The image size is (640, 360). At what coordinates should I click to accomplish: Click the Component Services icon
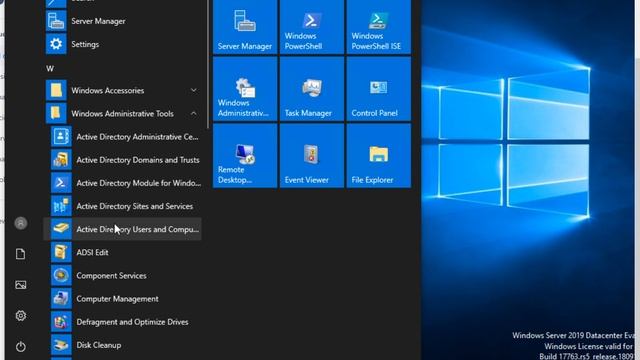click(x=61, y=276)
